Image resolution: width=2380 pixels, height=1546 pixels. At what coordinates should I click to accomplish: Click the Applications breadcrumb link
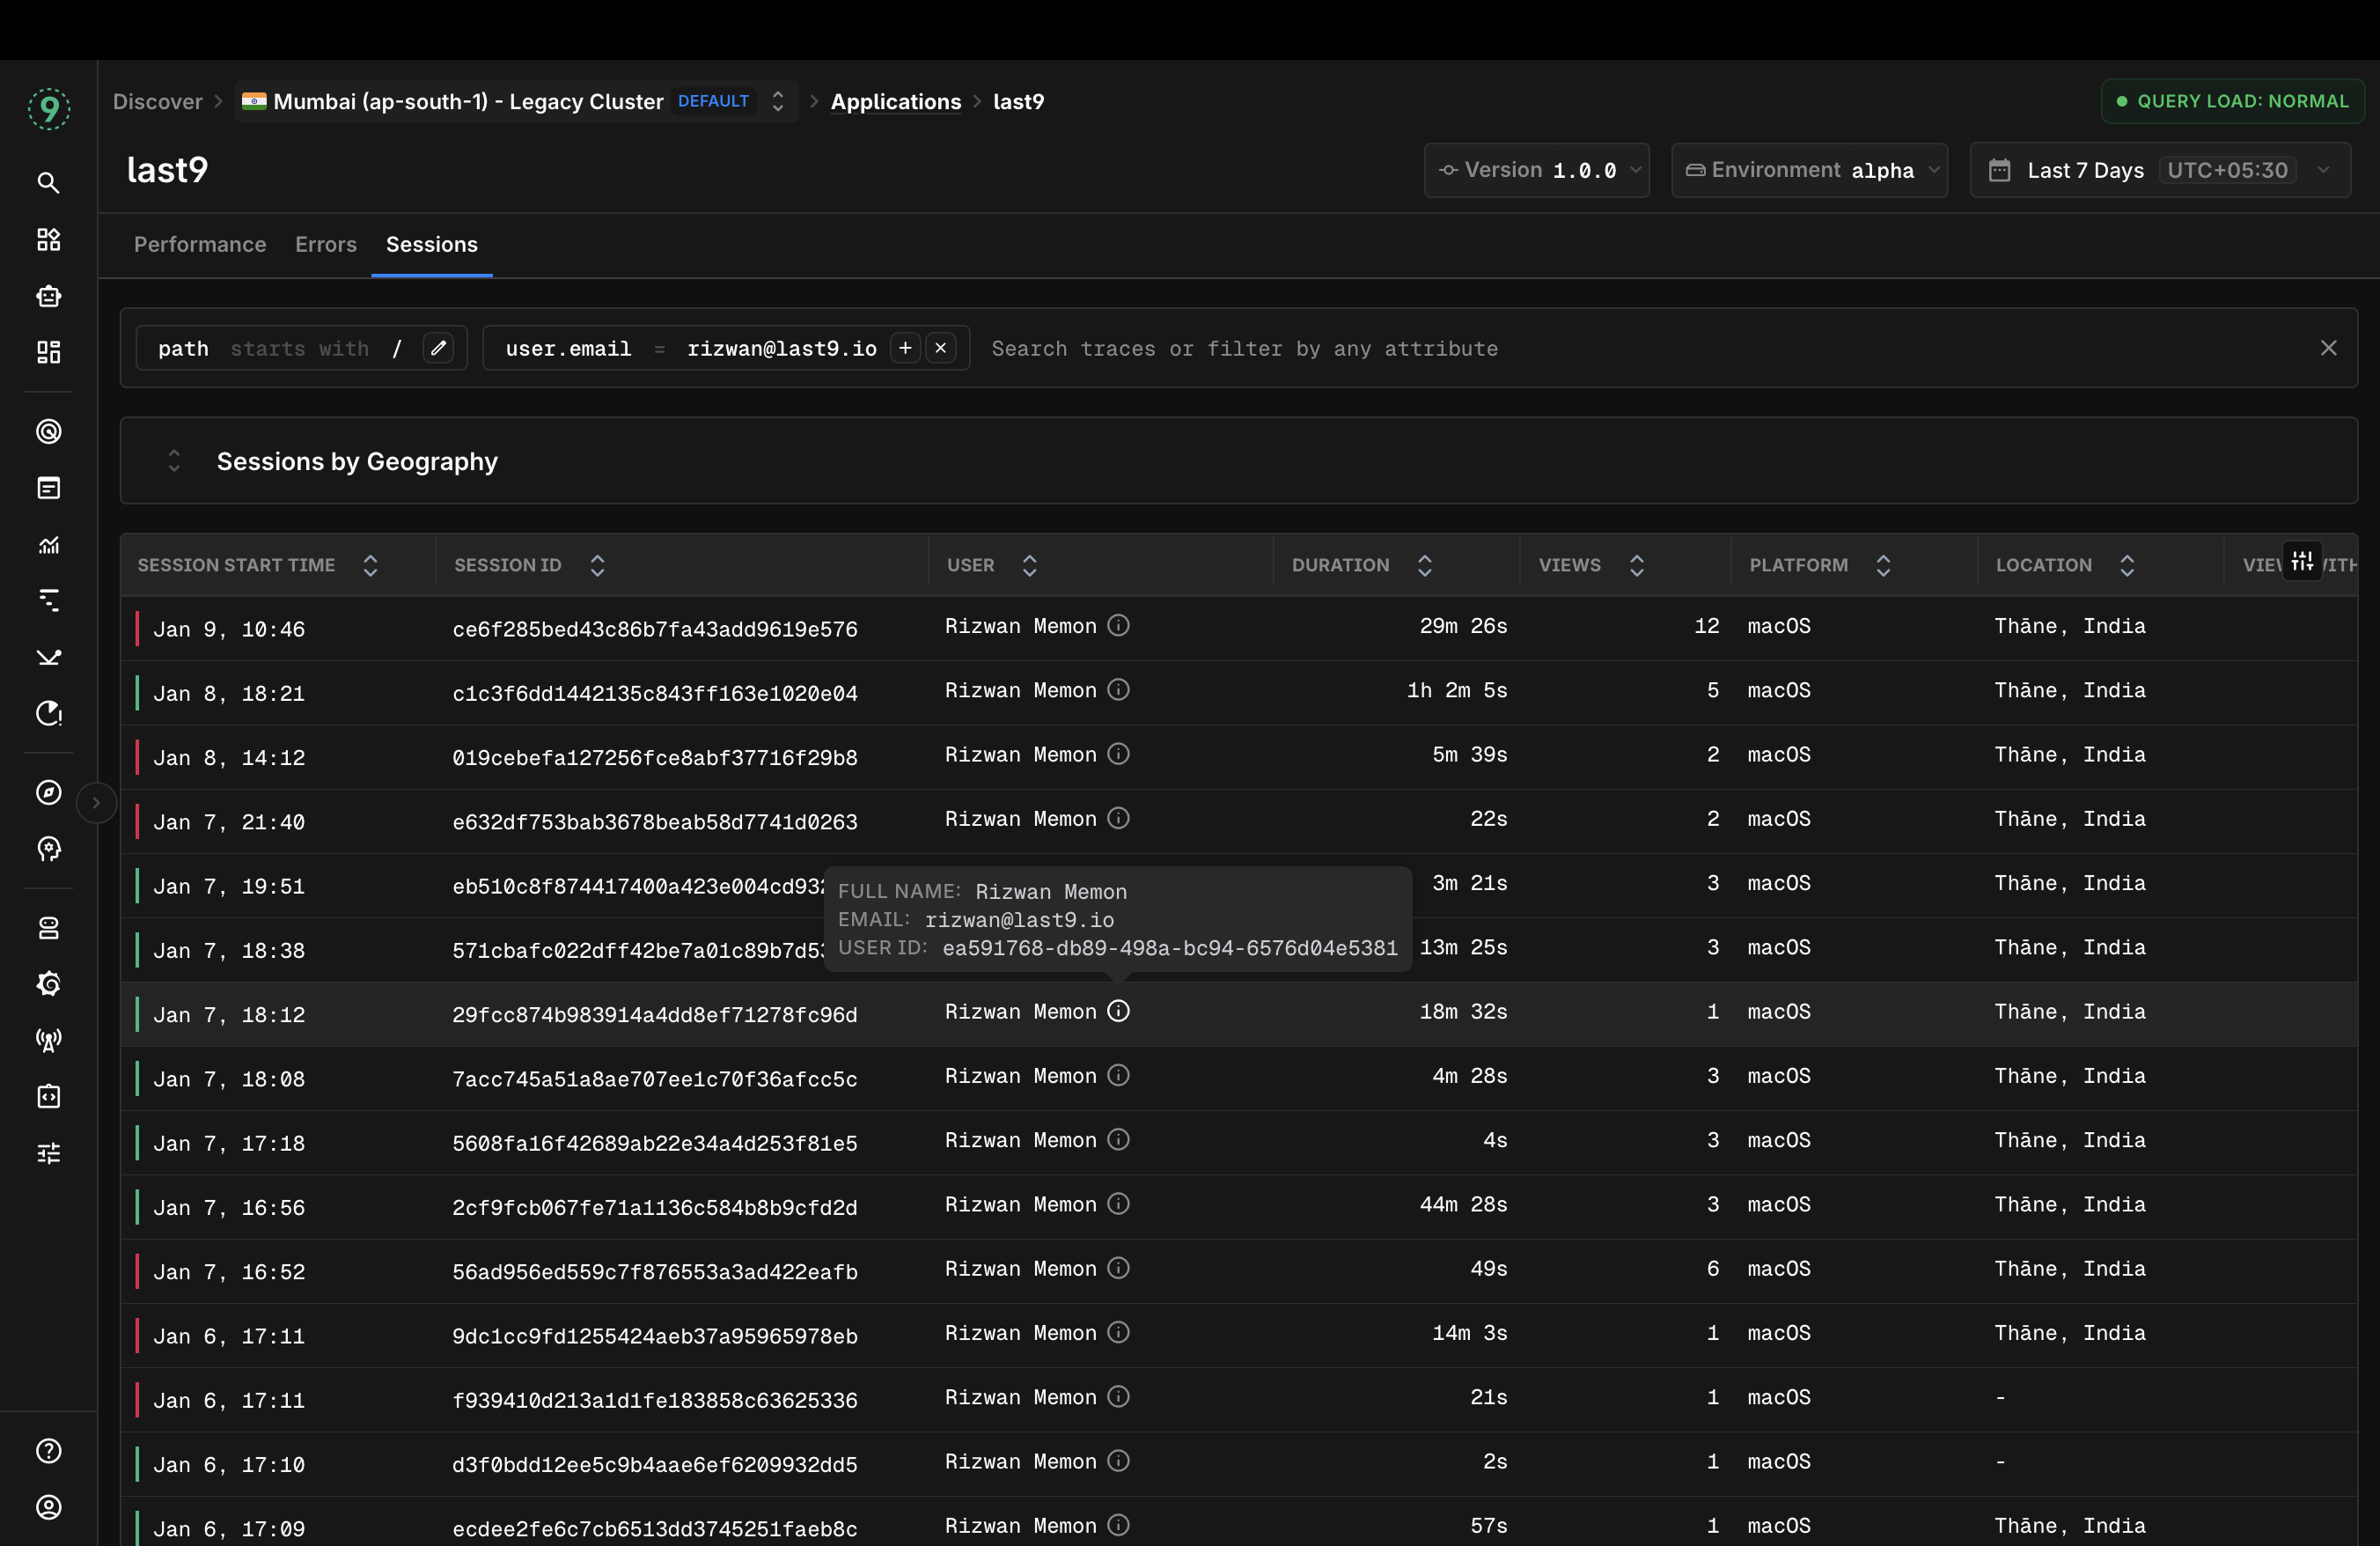(895, 101)
